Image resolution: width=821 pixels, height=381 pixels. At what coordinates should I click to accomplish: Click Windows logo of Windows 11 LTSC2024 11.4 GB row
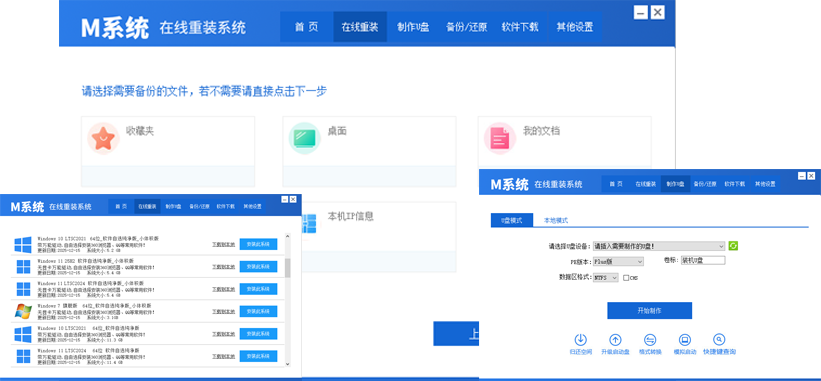pyautogui.click(x=23, y=356)
